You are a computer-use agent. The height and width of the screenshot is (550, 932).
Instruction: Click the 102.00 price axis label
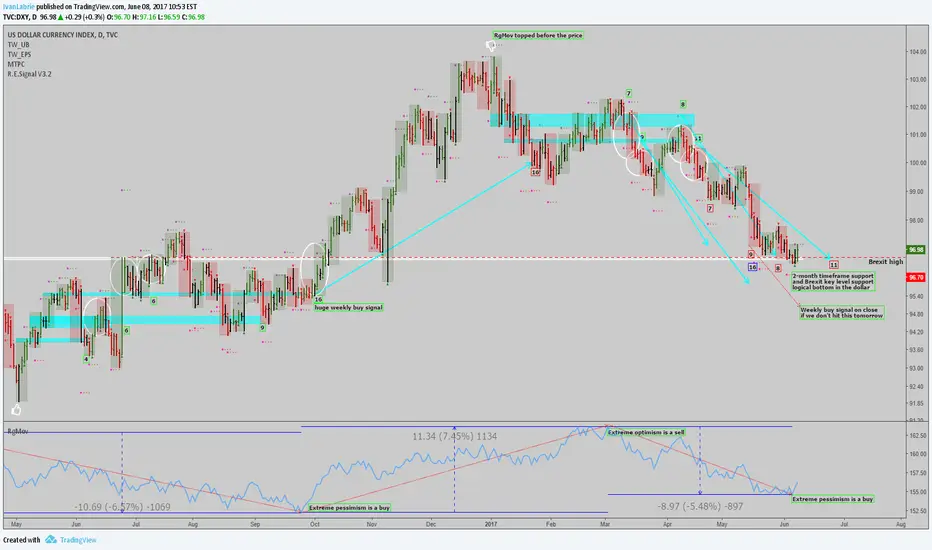[917, 107]
